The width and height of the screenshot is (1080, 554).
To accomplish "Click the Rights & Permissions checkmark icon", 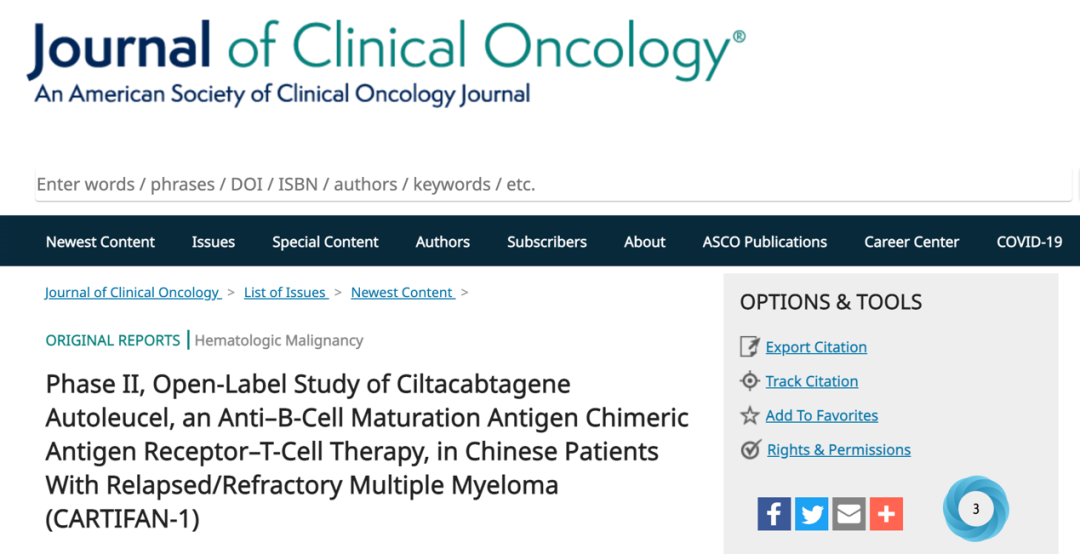I will click(x=749, y=450).
